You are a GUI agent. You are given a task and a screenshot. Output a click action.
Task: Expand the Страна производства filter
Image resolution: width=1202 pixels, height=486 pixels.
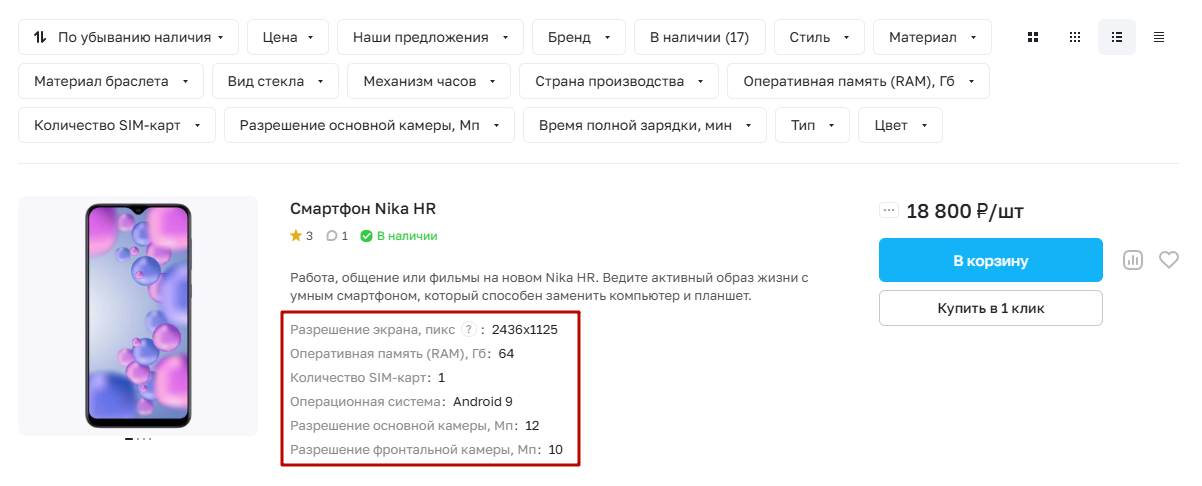(619, 81)
